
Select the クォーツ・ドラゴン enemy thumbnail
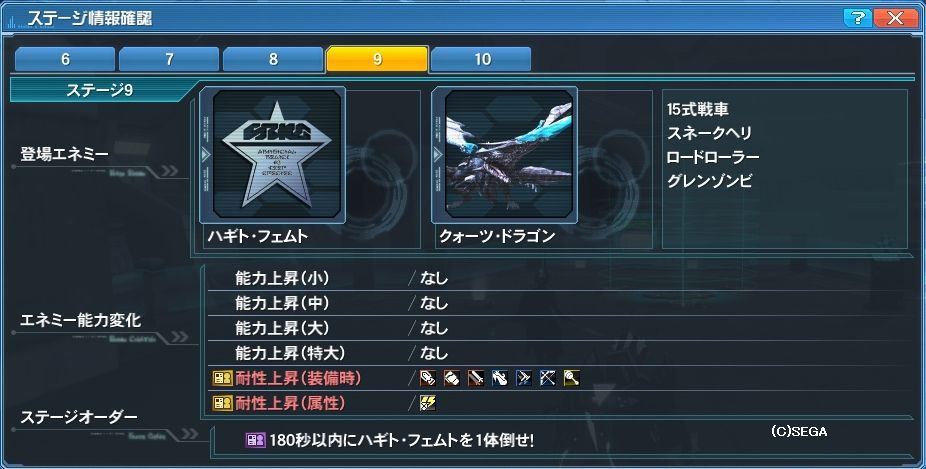(508, 155)
